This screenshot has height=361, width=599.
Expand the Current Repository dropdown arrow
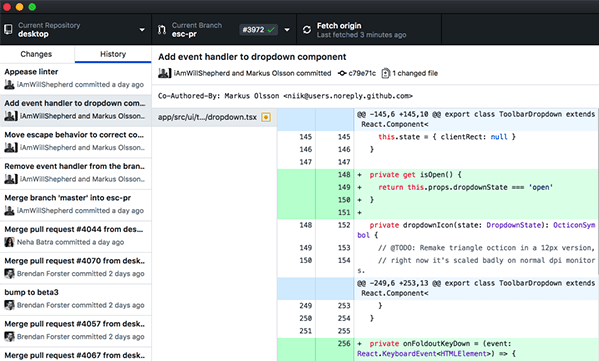click(142, 30)
